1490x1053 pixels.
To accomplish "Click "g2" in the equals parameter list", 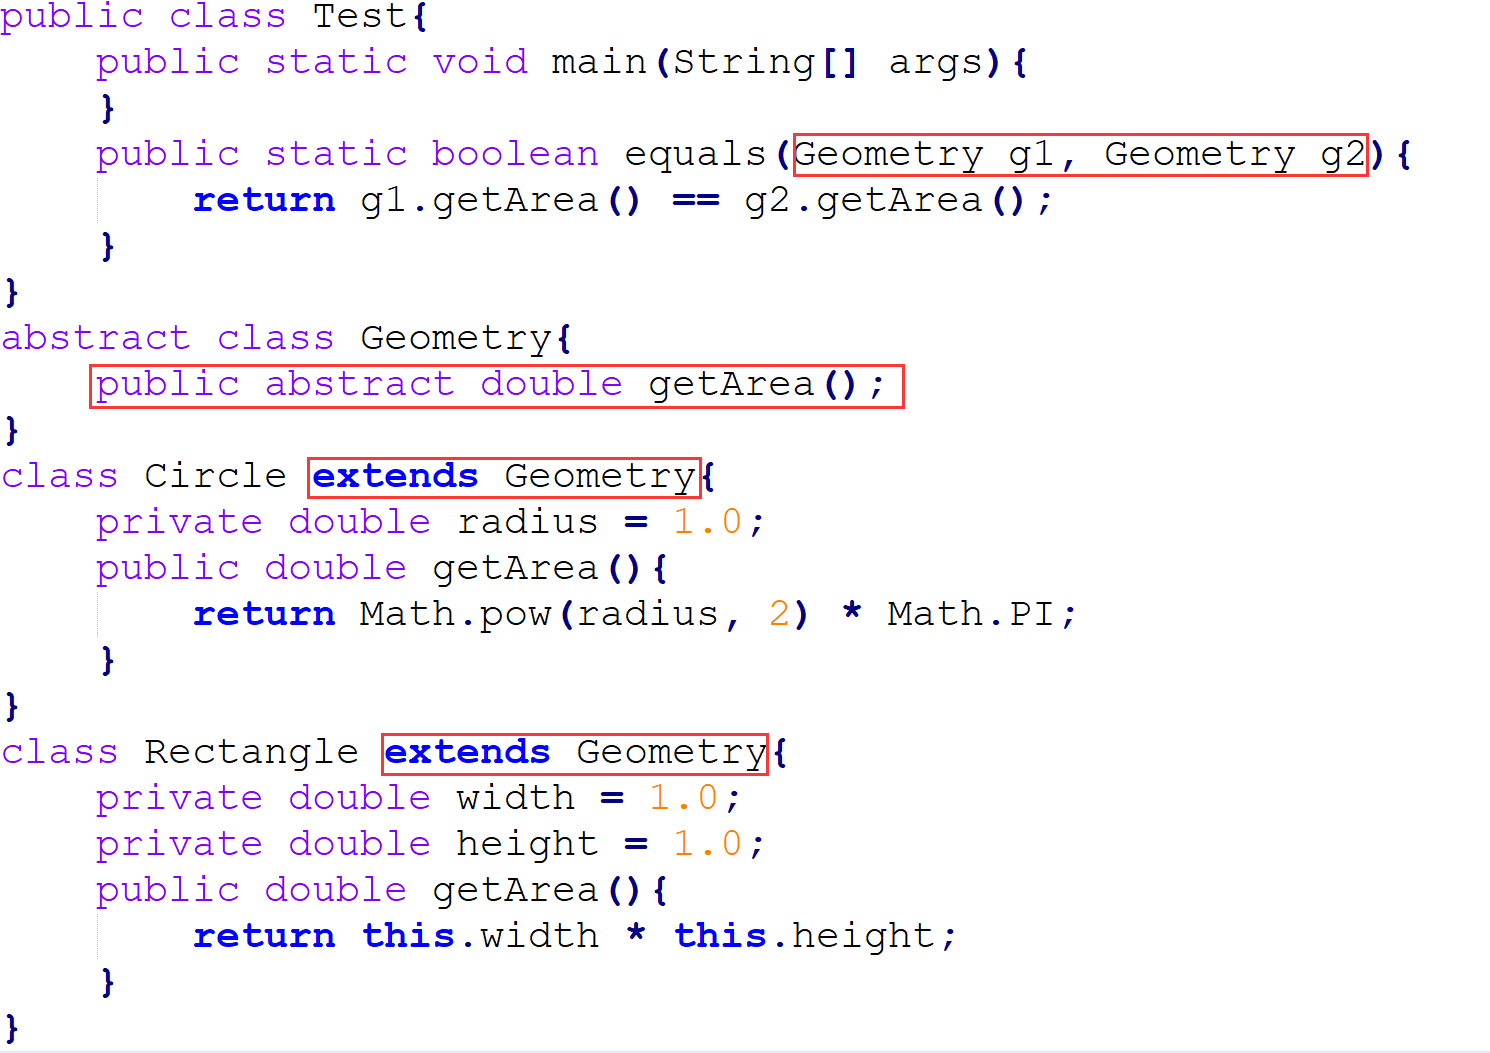I will (x=1342, y=155).
